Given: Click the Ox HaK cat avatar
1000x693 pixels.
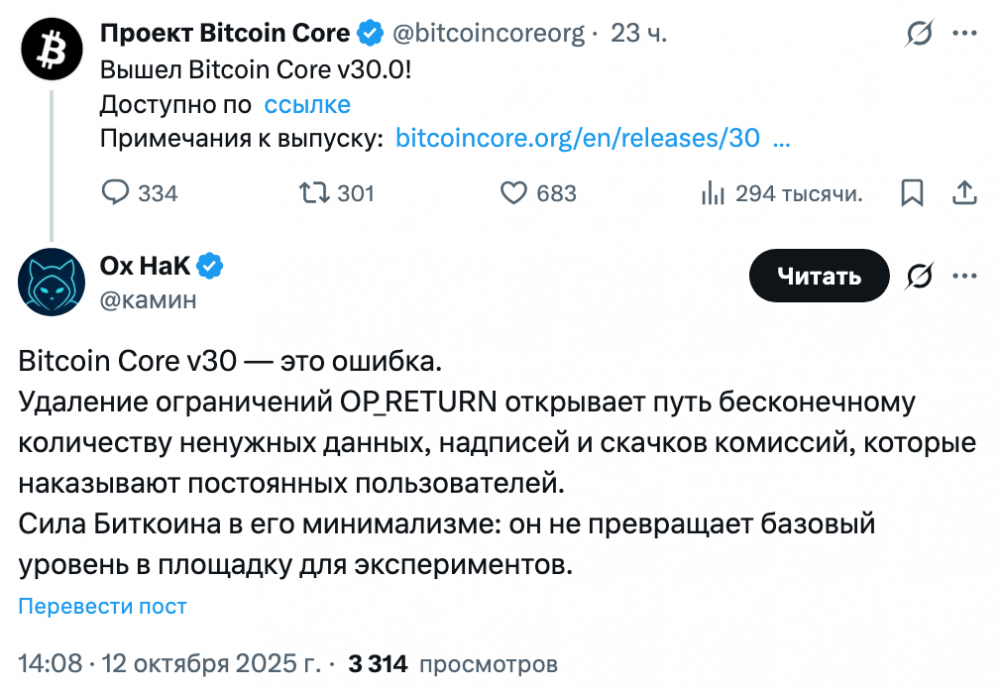Looking at the screenshot, I should click(51, 282).
